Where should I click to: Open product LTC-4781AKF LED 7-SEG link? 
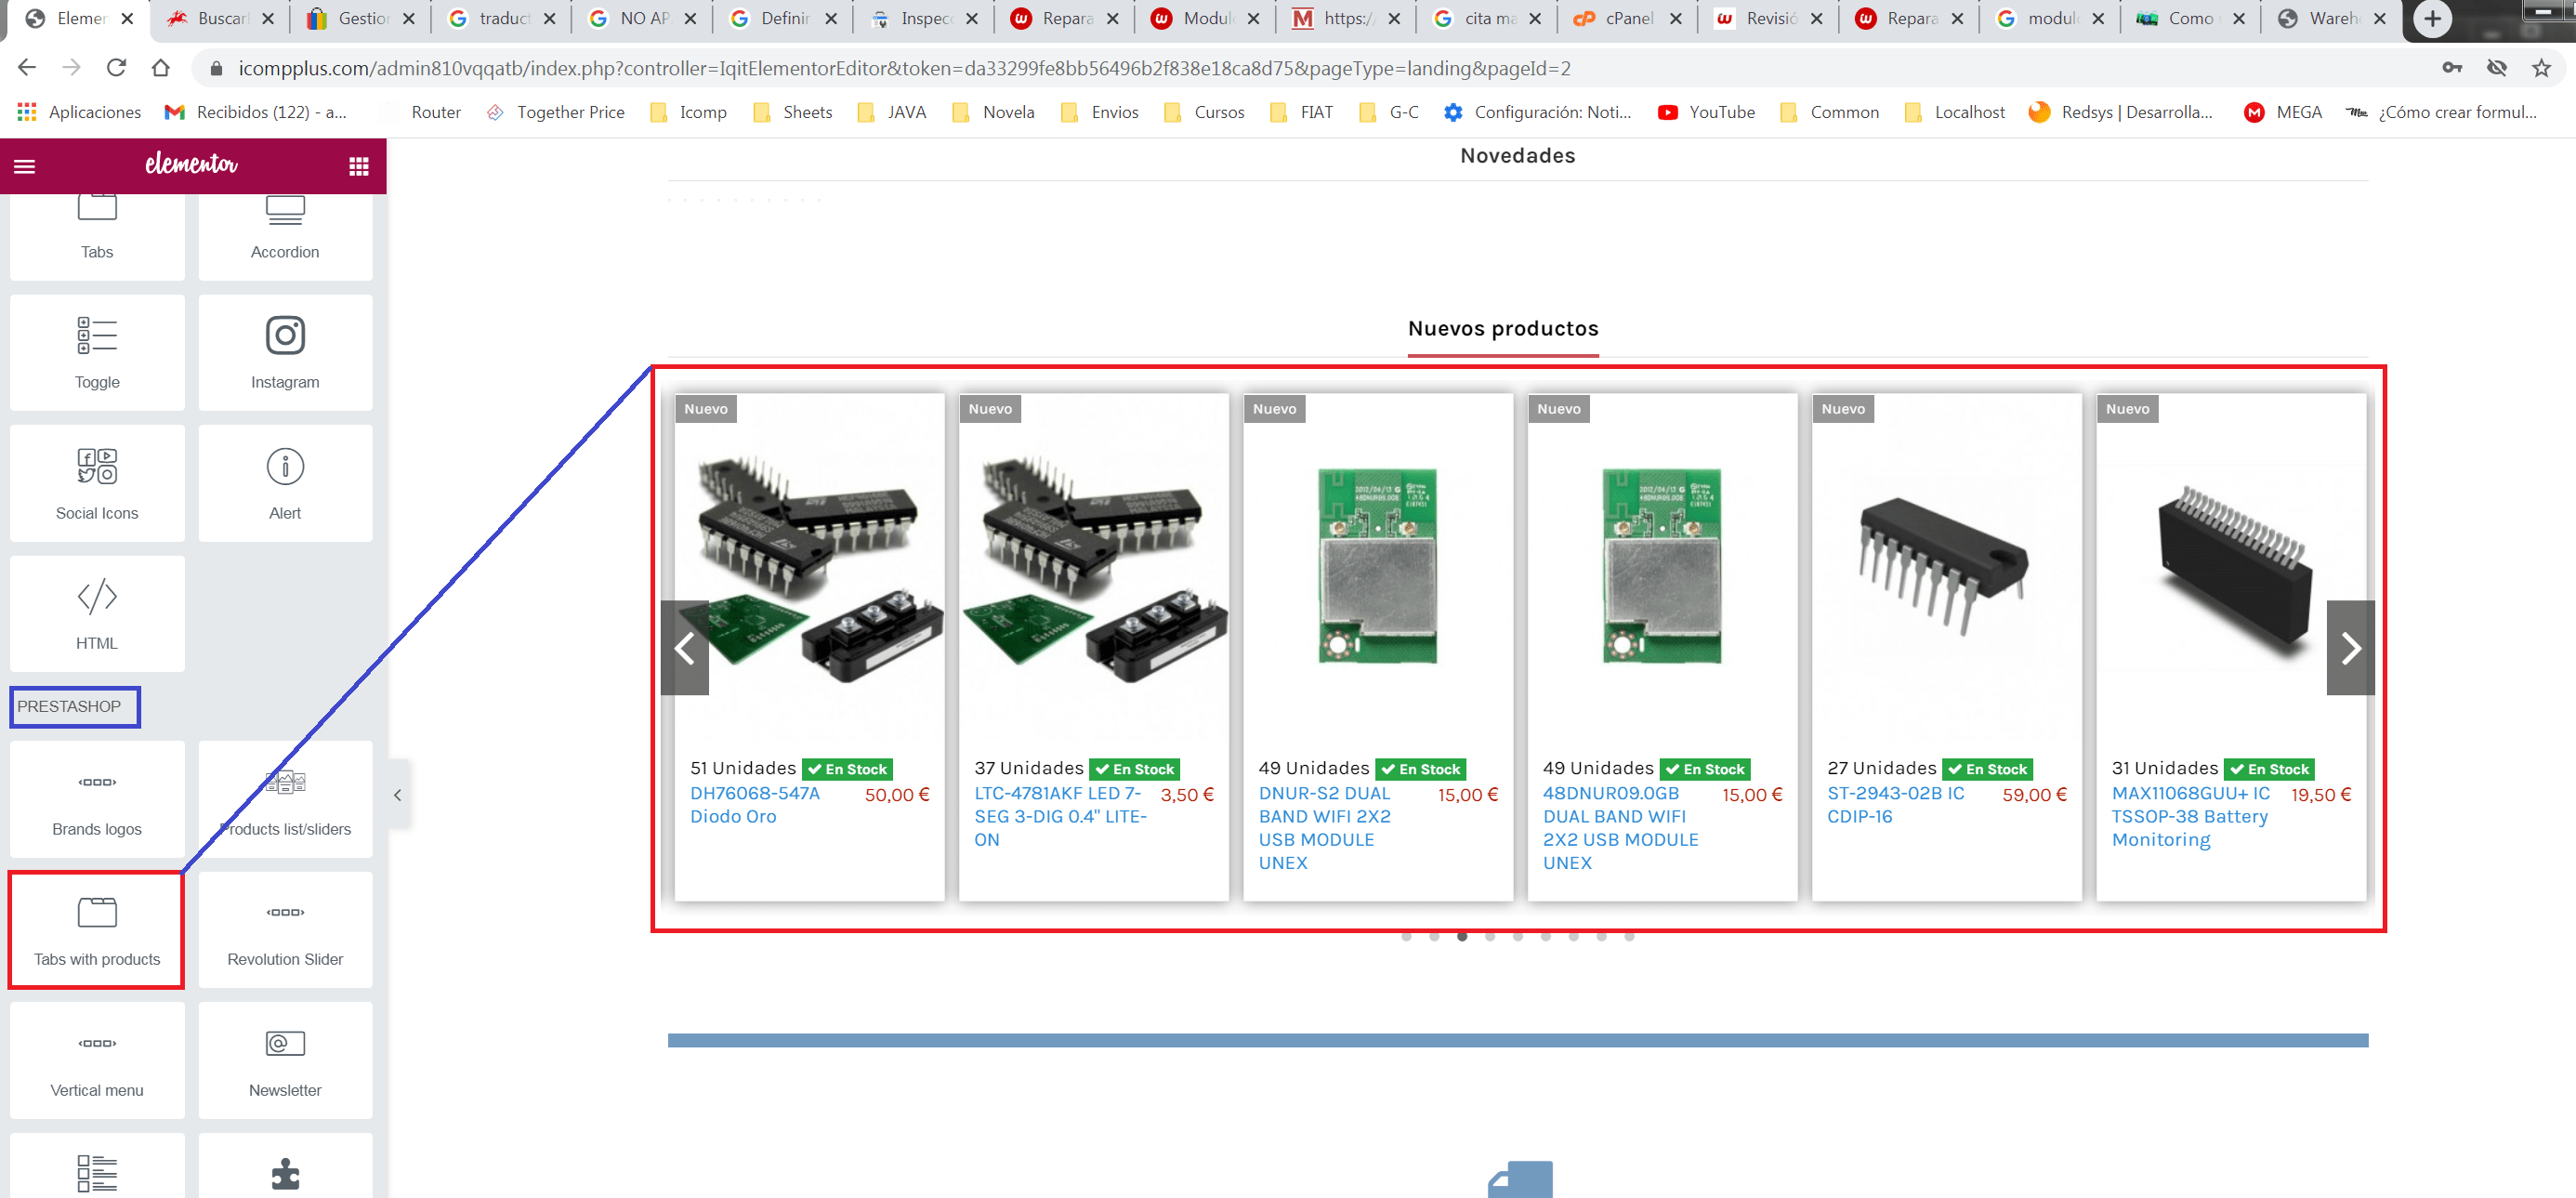point(1060,817)
